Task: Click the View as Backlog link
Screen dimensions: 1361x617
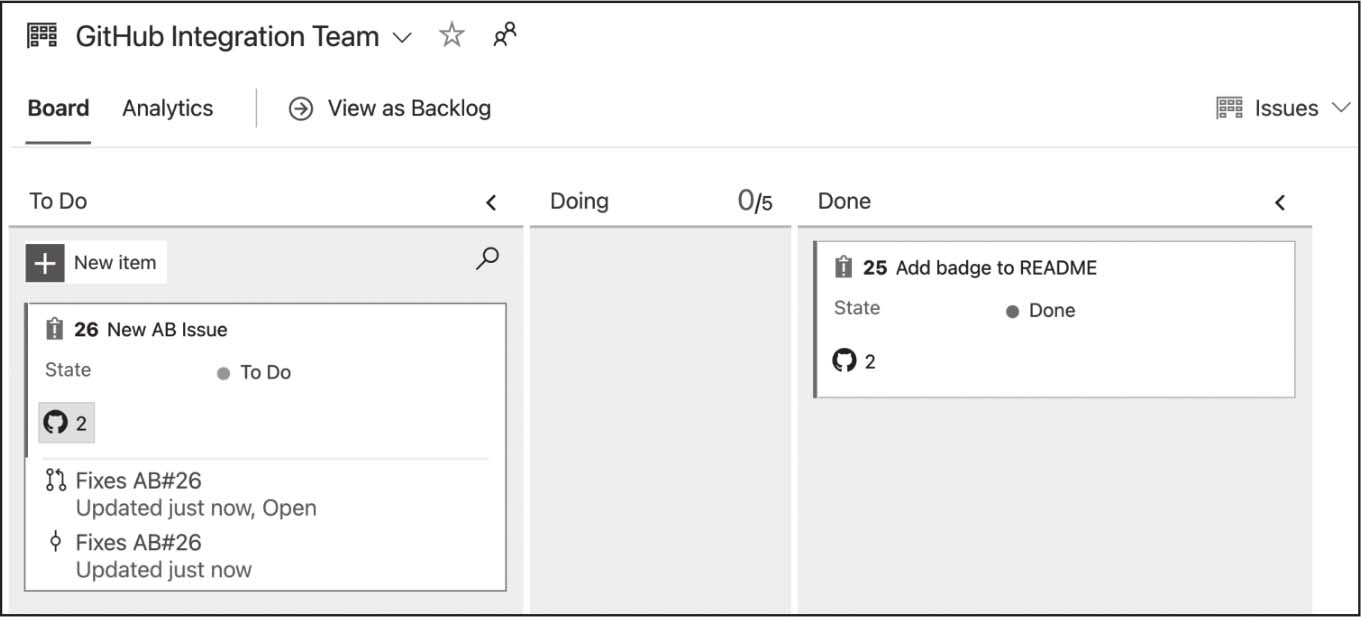Action: click(x=408, y=108)
